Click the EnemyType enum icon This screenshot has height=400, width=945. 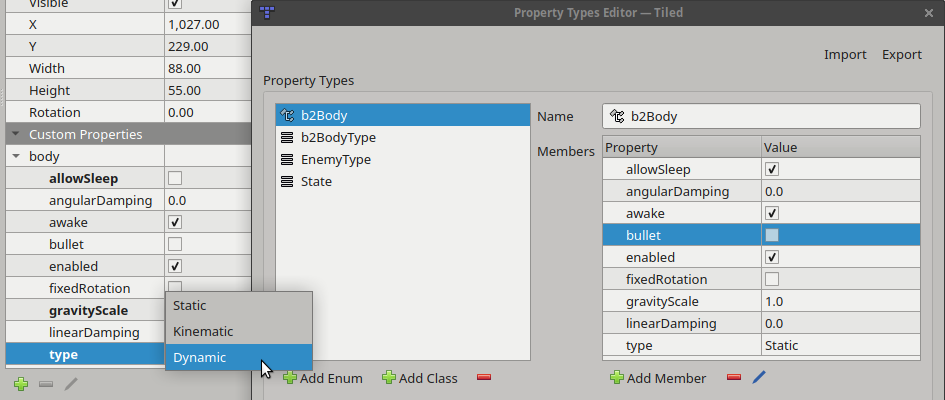click(x=287, y=160)
